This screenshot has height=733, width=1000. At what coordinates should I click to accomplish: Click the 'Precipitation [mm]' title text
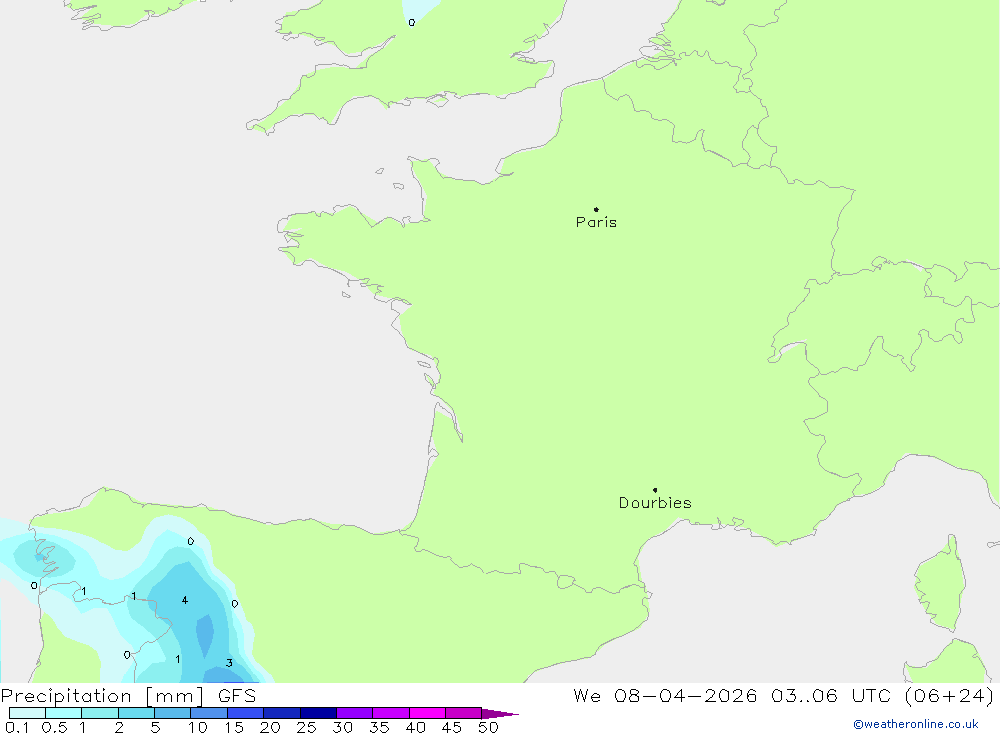pos(102,696)
